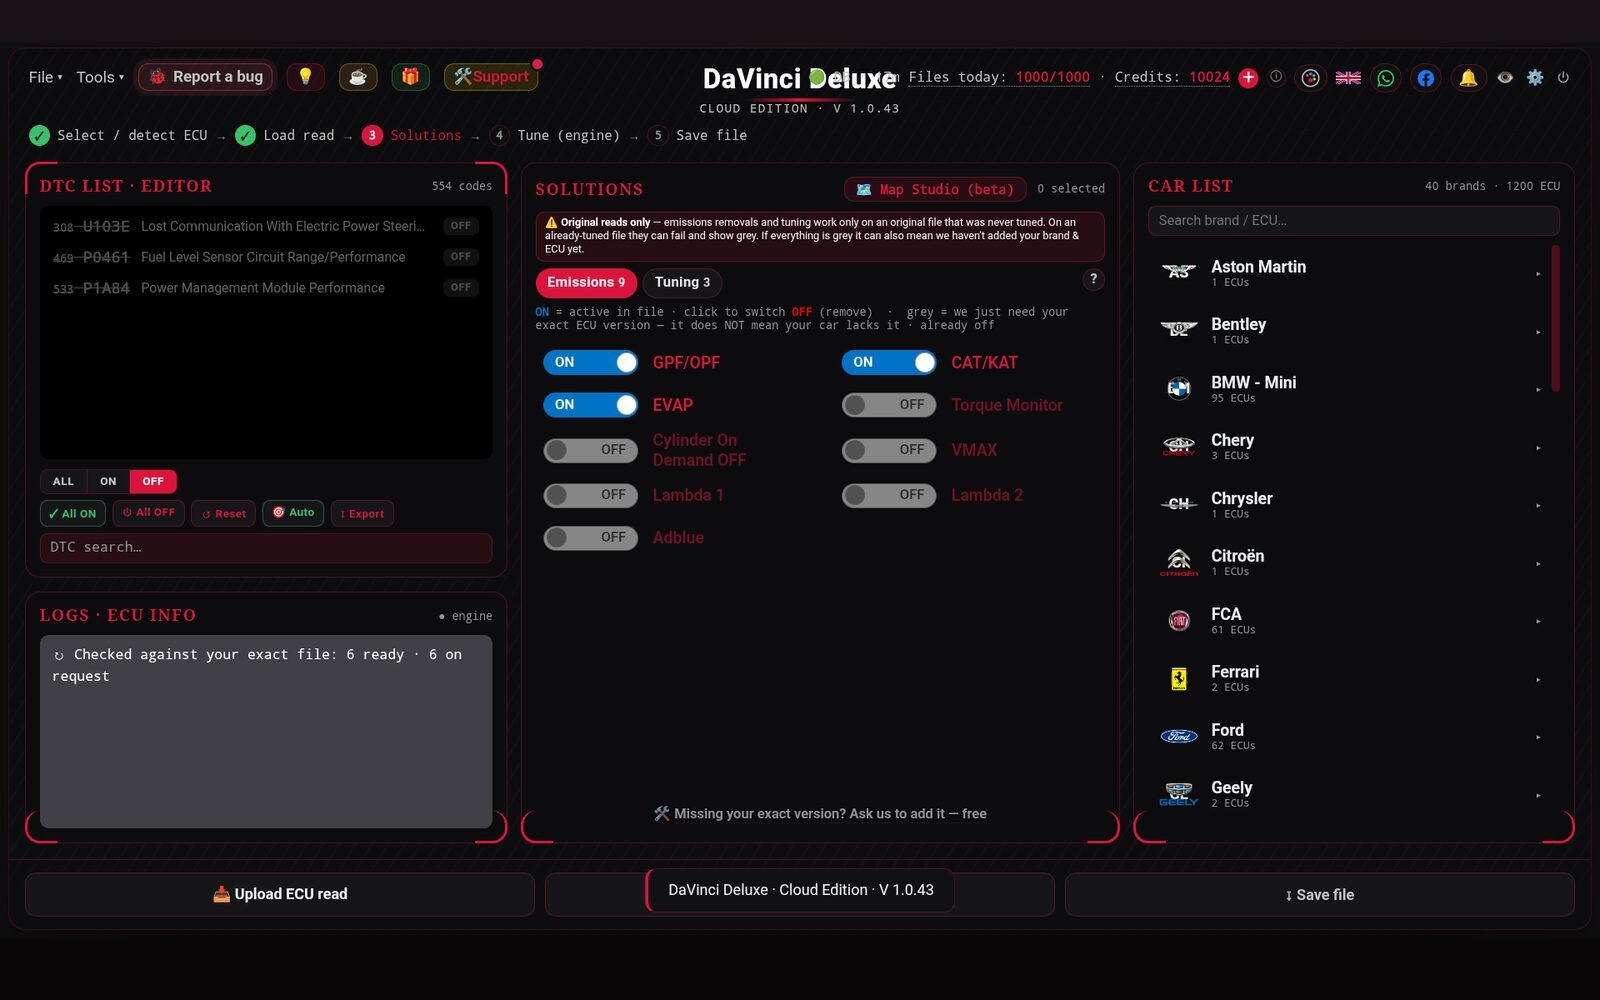
Task: Open Map Studio (beta)
Action: [x=935, y=189]
